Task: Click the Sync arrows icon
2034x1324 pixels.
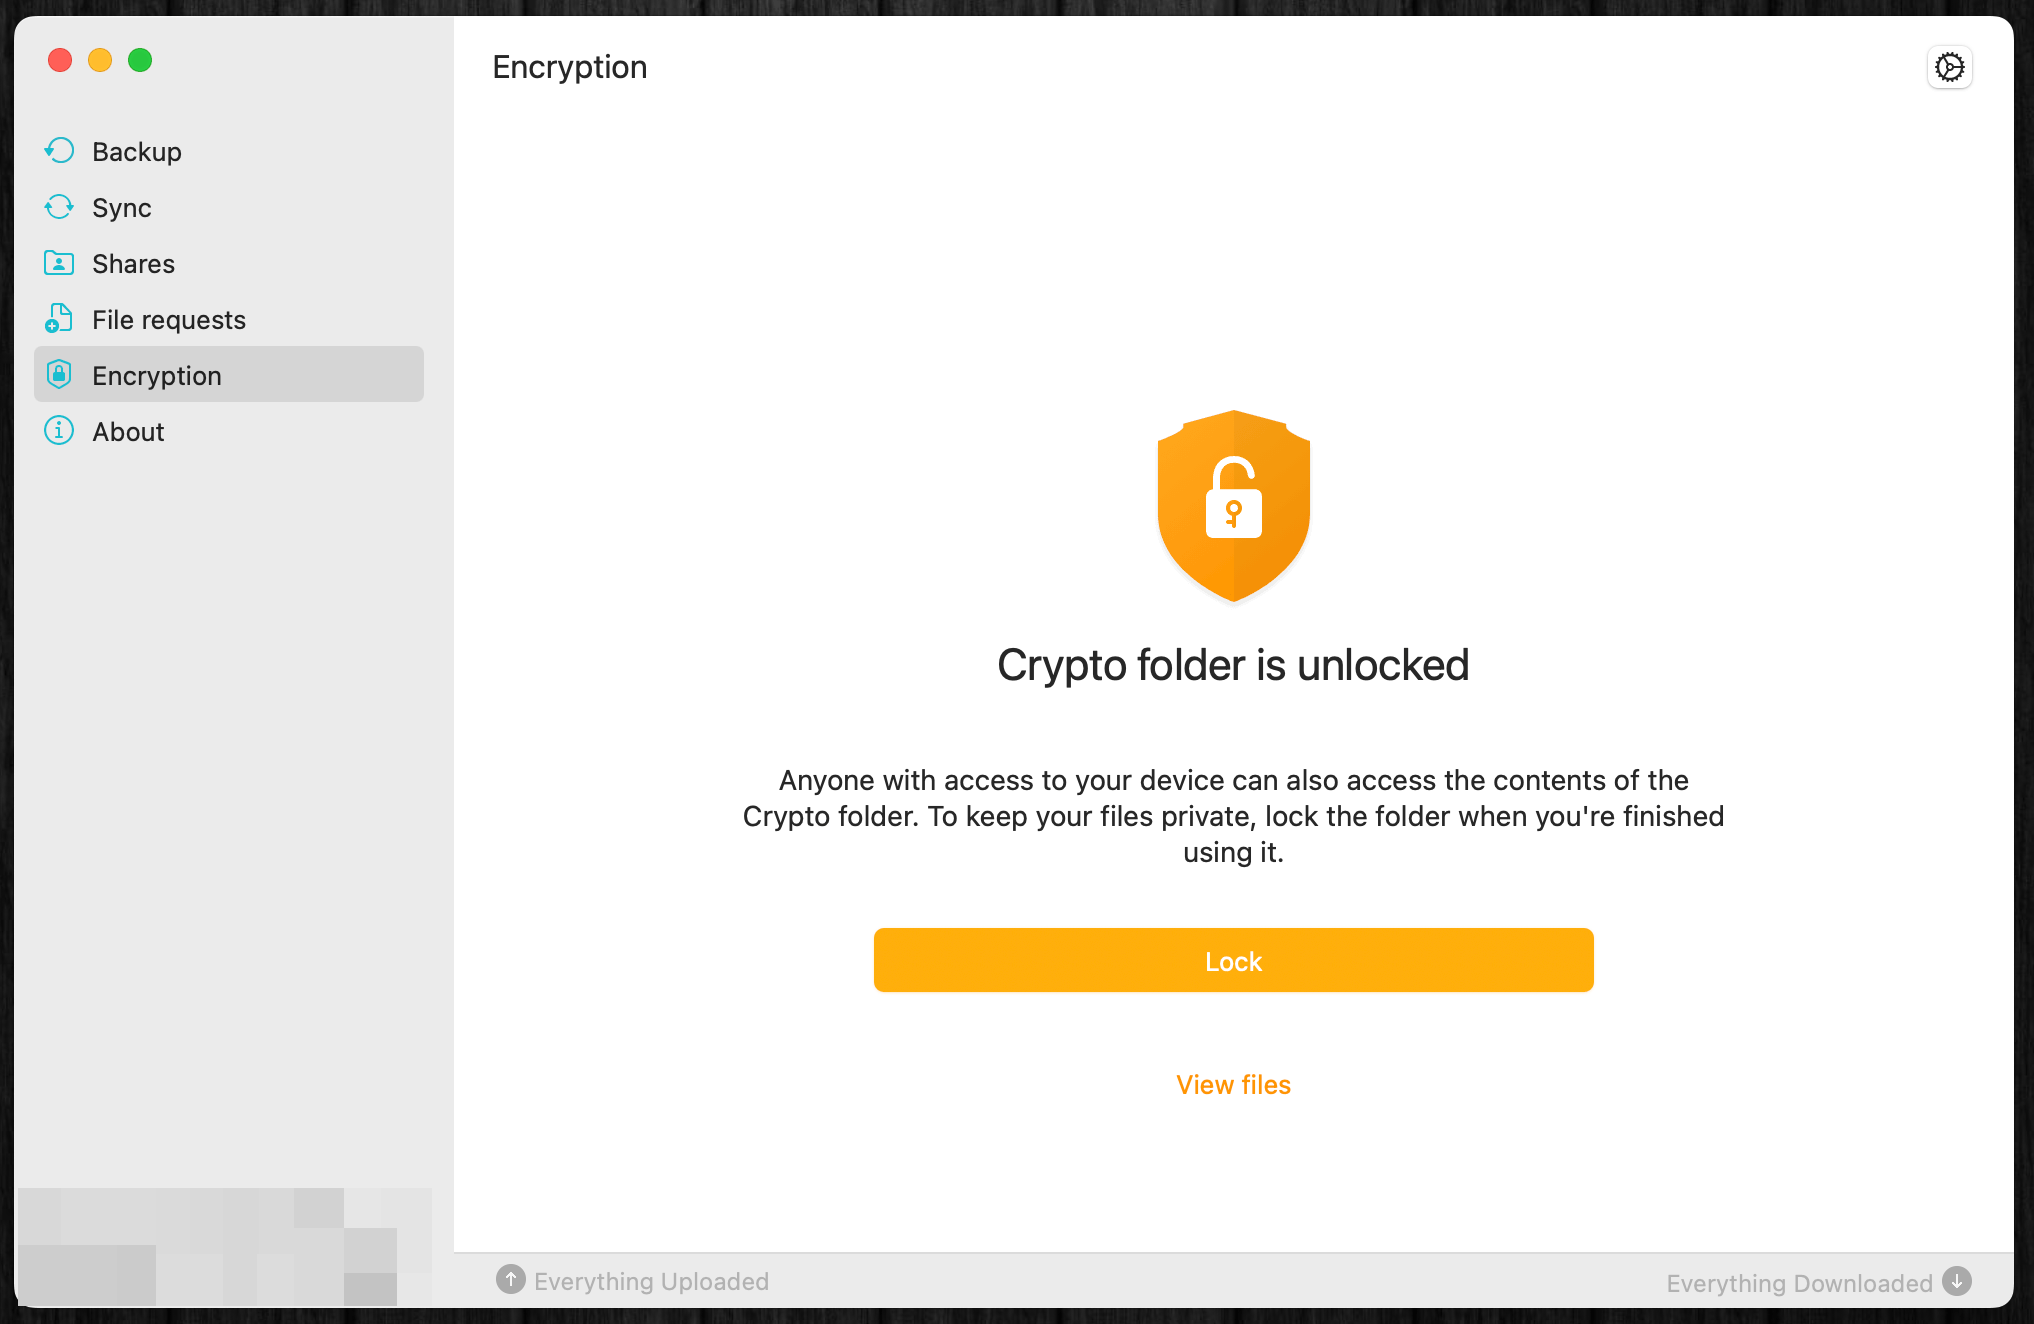Action: tap(59, 207)
